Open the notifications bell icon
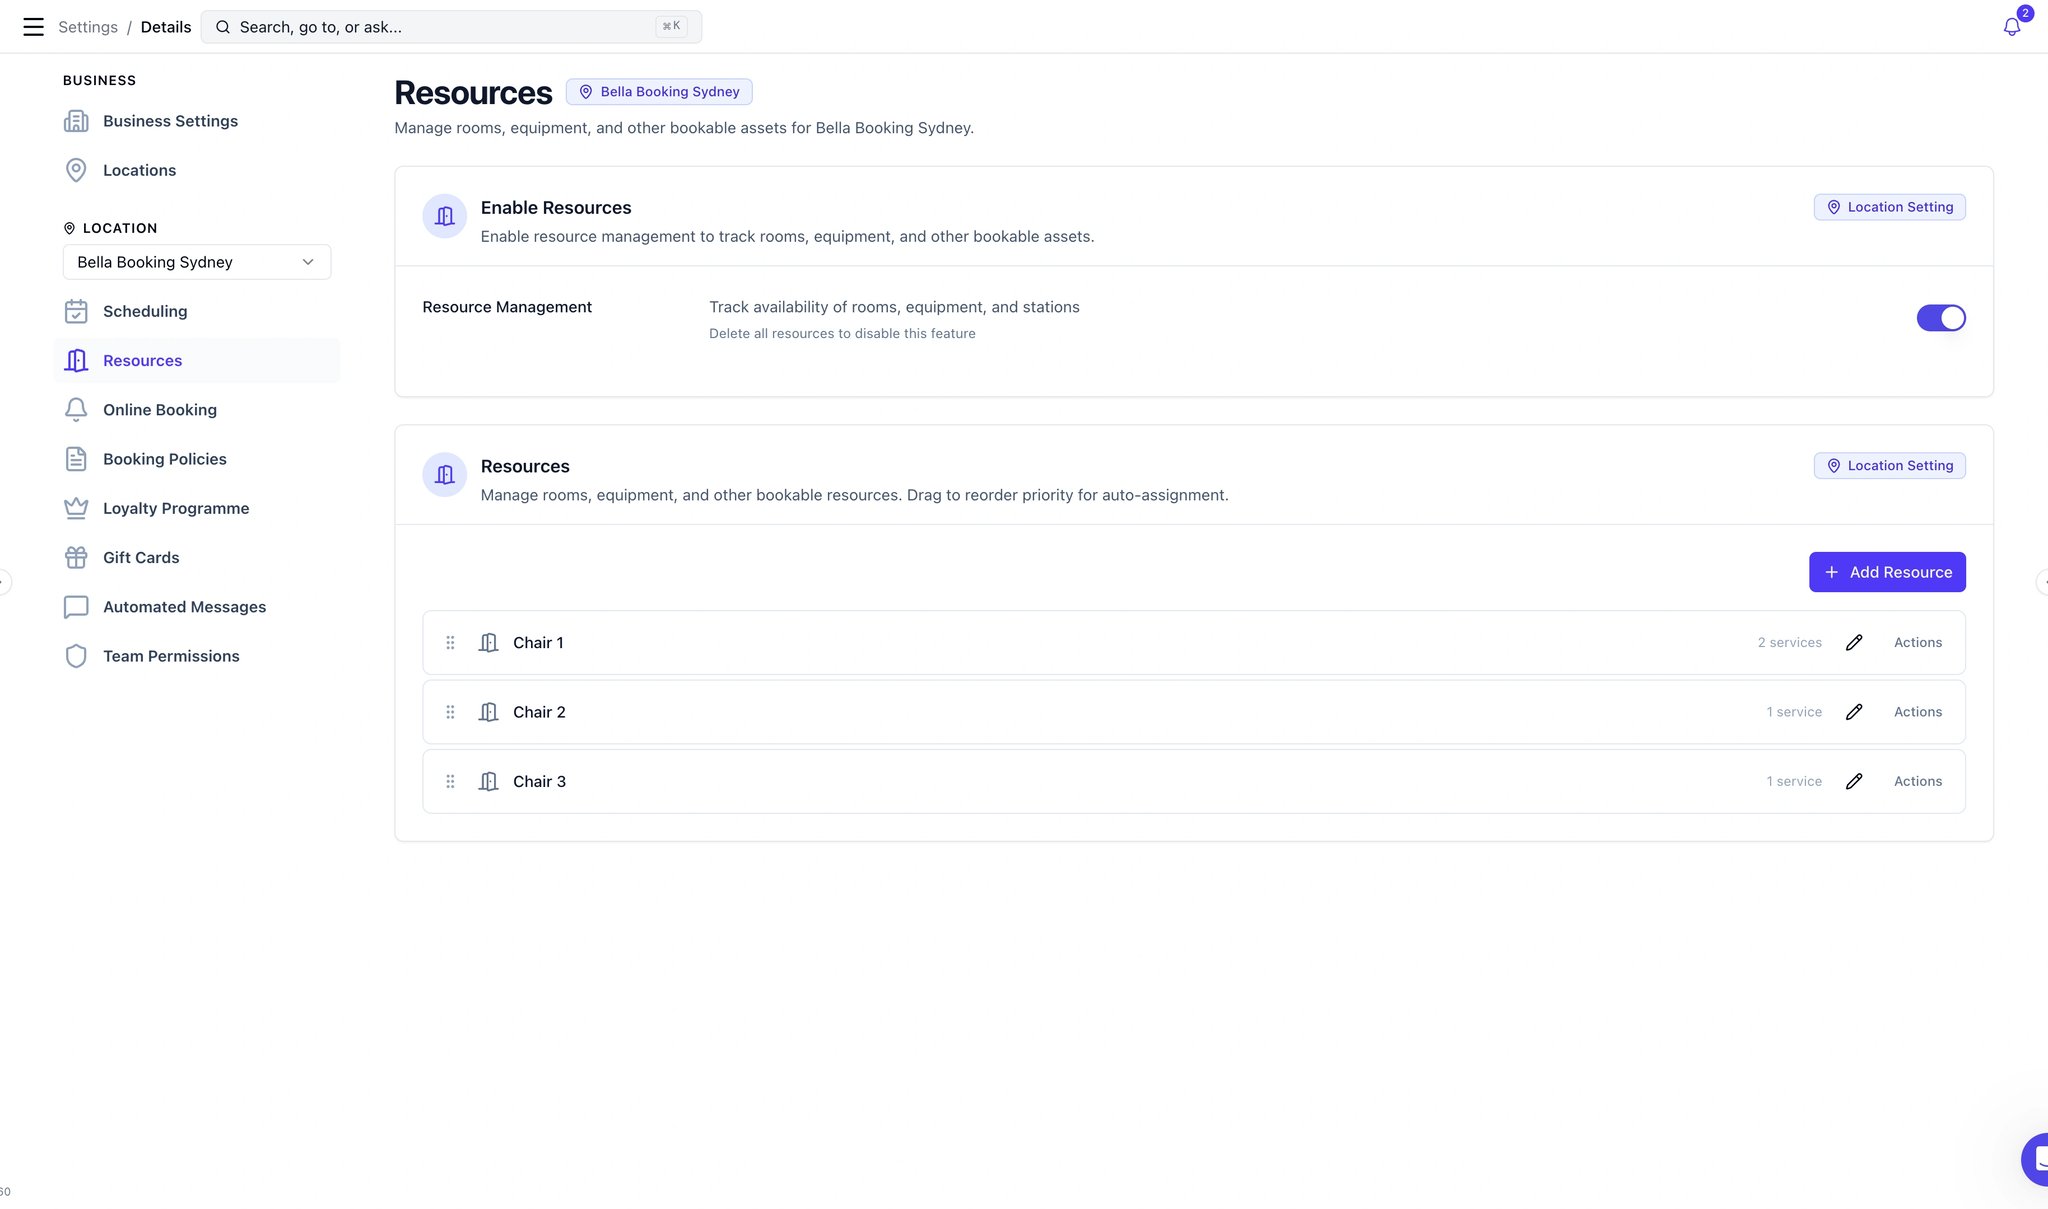The width and height of the screenshot is (2048, 1209). 2012,27
